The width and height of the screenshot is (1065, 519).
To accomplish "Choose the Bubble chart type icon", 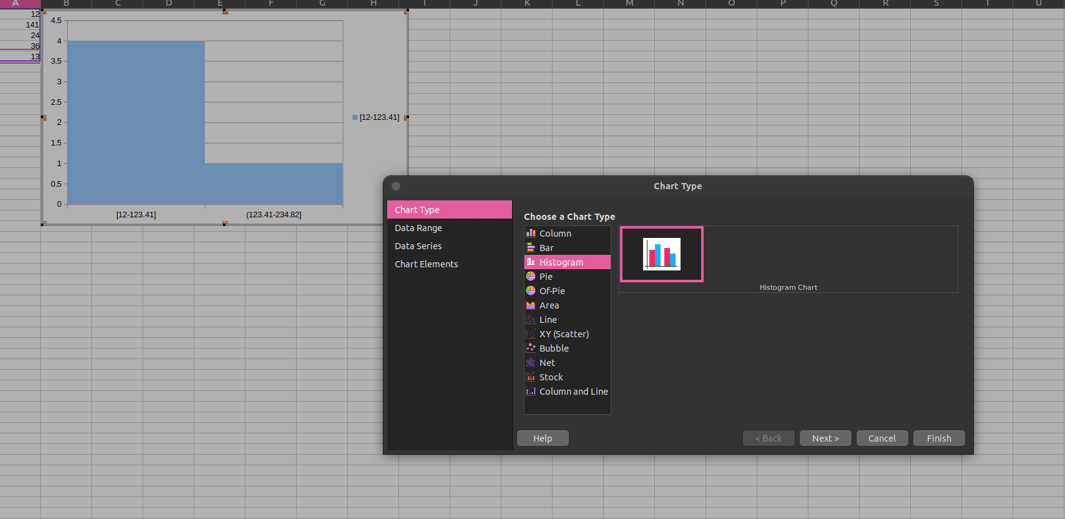I will click(531, 348).
